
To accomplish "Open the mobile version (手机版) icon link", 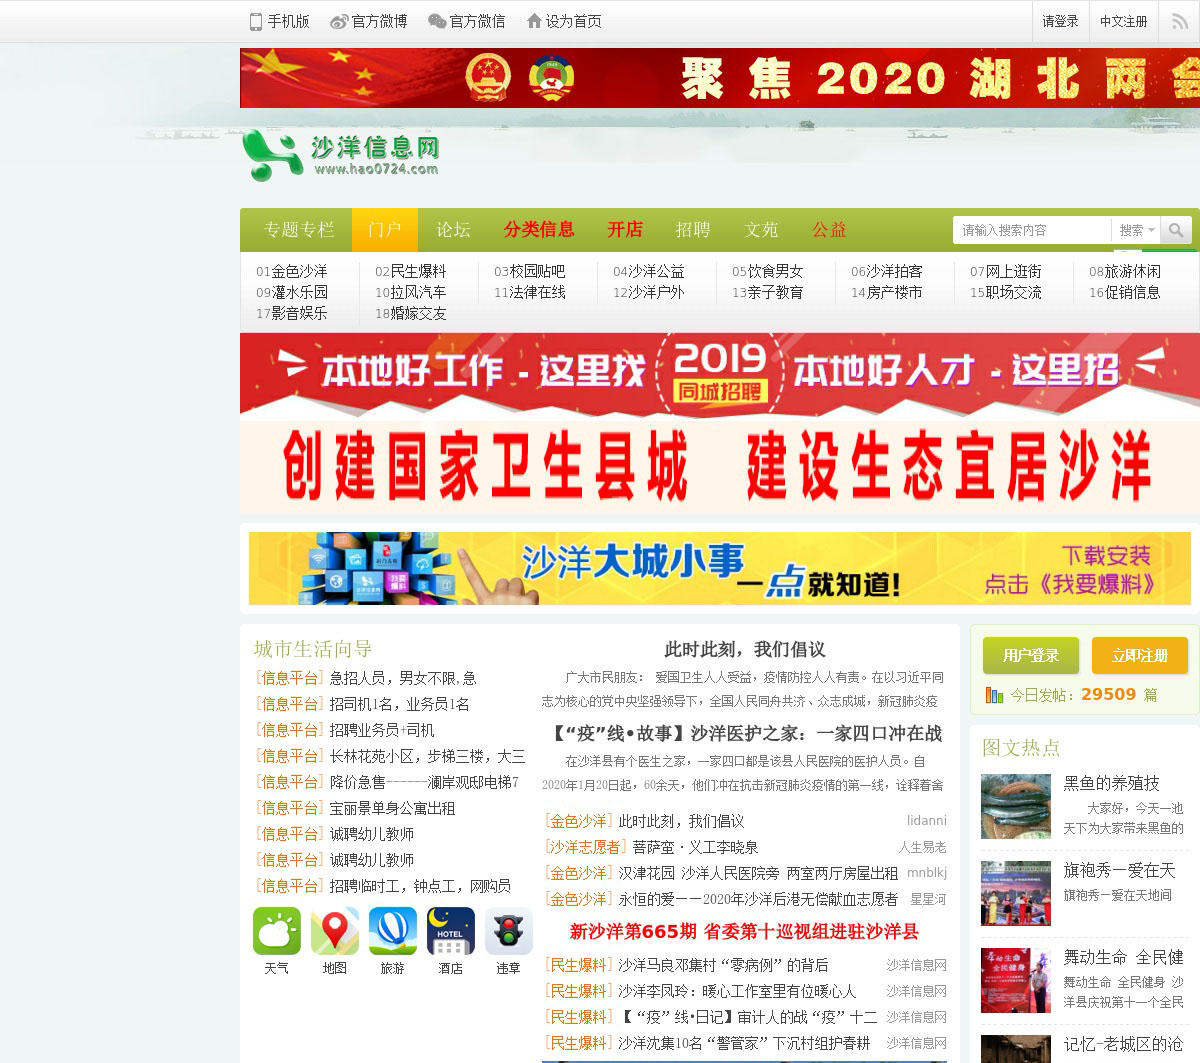I will tap(279, 21).
